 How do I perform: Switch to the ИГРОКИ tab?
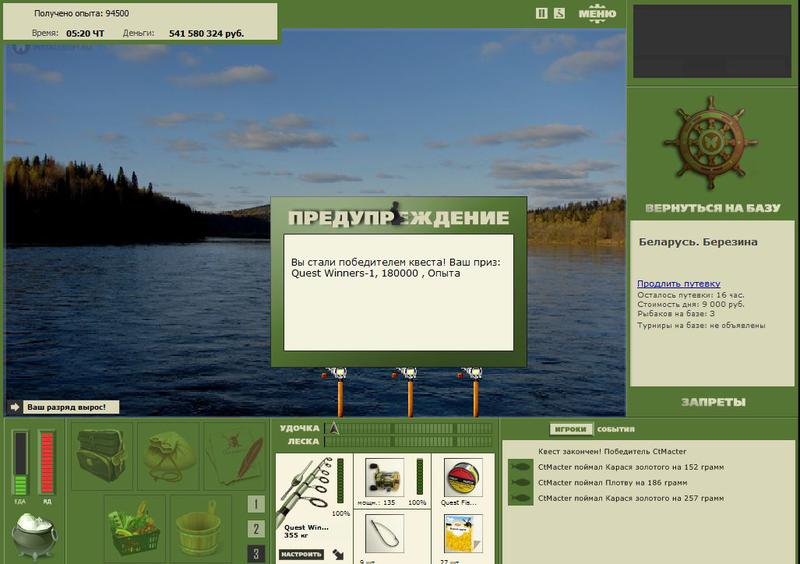click(x=571, y=429)
